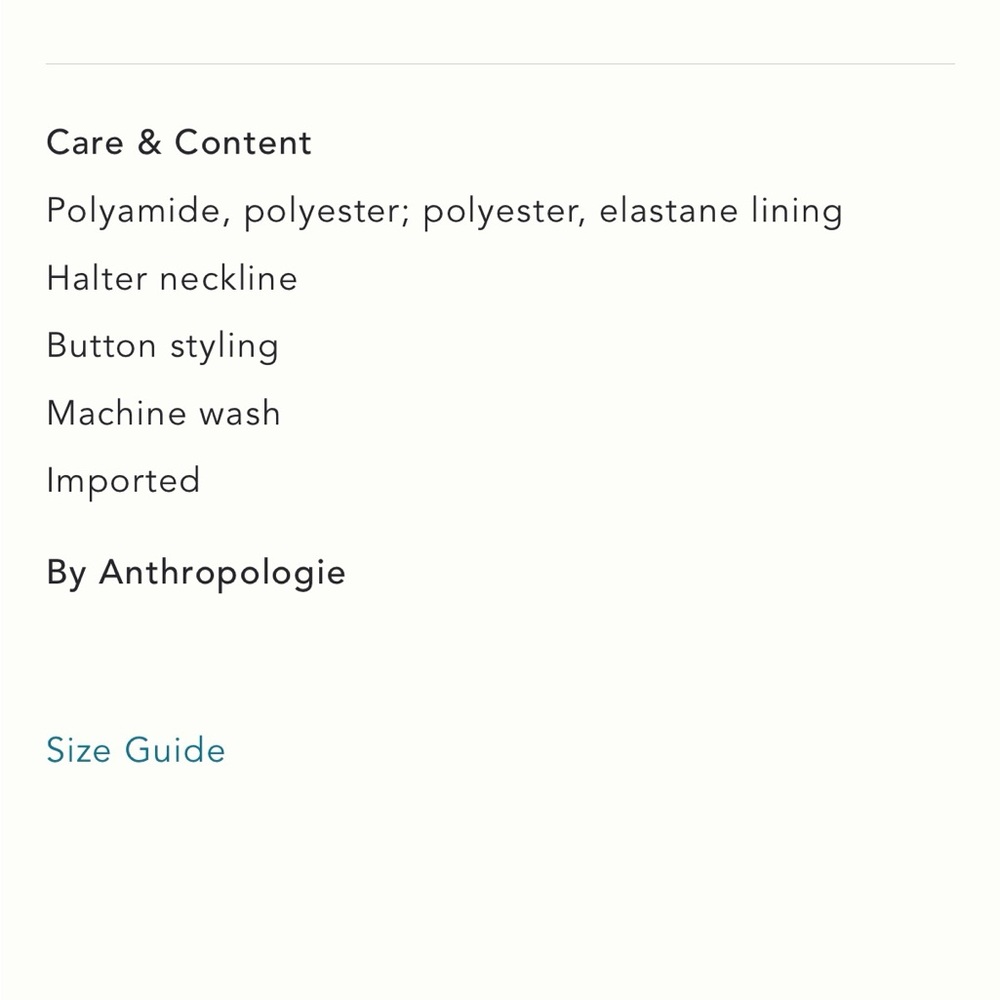Image resolution: width=1000 pixels, height=1000 pixels.
Task: Click the words elastane lining
Action: click(x=721, y=211)
